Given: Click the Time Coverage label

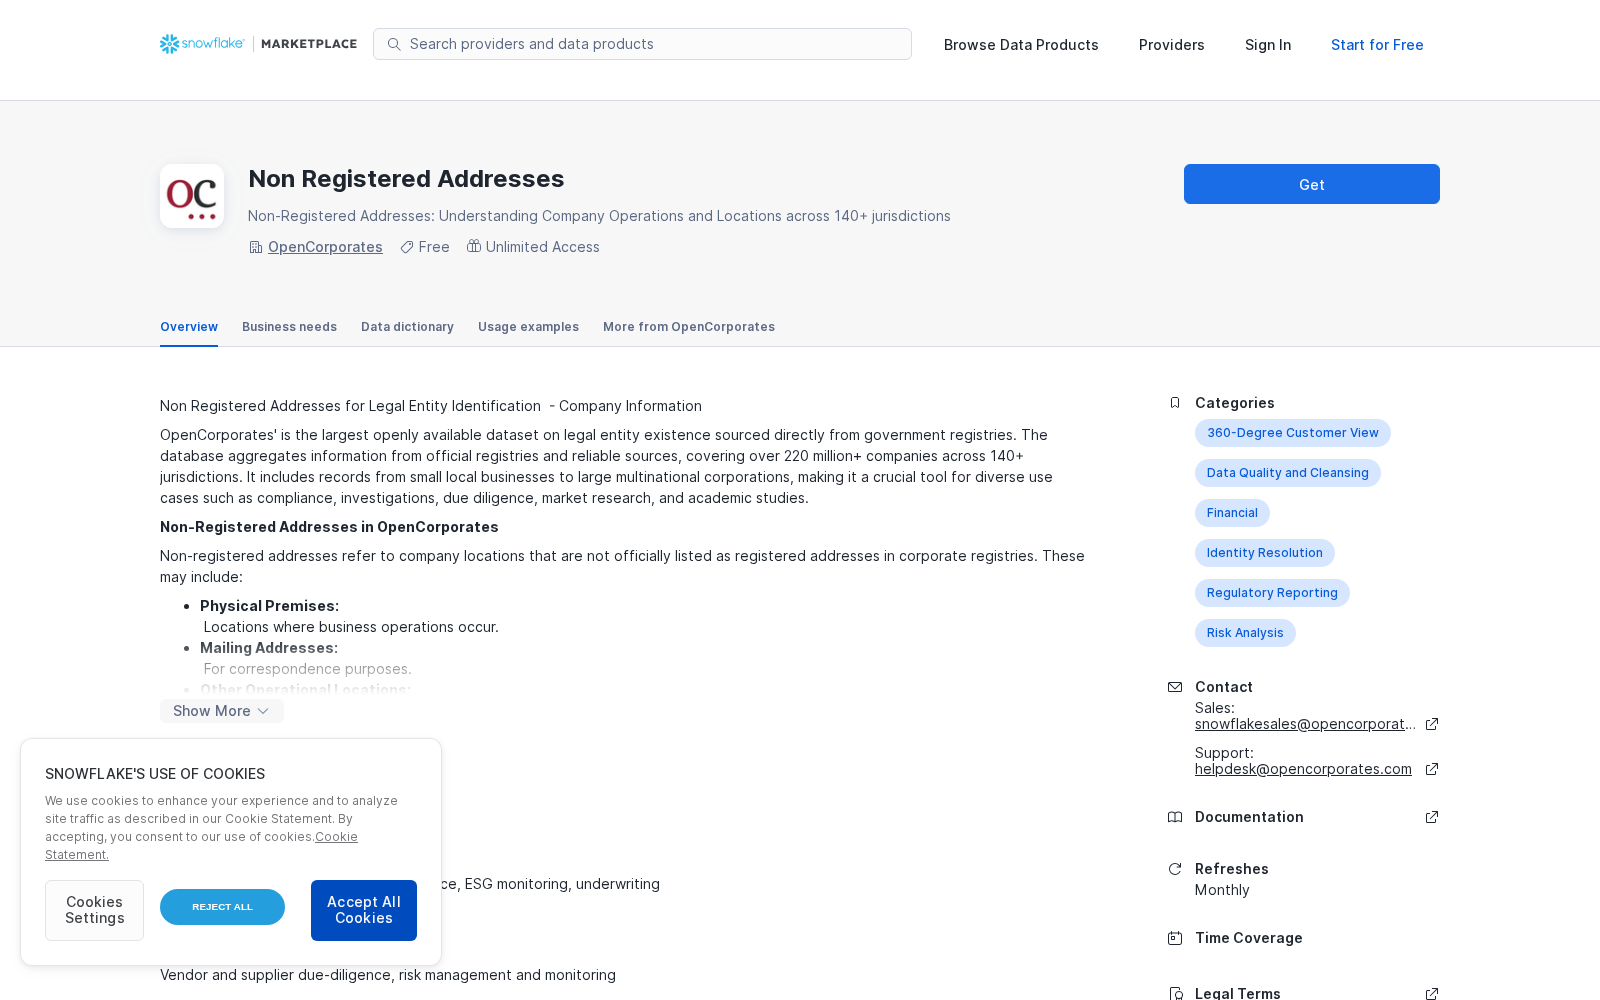Looking at the screenshot, I should pyautogui.click(x=1249, y=938).
